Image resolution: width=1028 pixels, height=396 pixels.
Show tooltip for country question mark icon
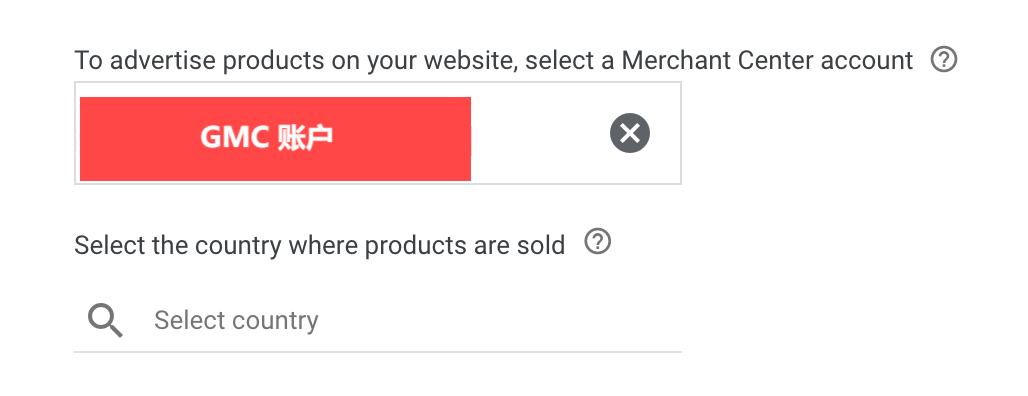597,242
